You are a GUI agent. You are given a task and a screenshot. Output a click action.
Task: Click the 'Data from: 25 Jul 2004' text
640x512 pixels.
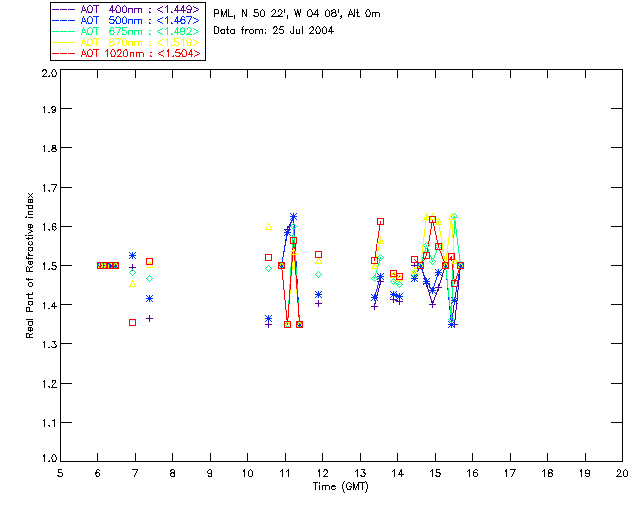[273, 30]
